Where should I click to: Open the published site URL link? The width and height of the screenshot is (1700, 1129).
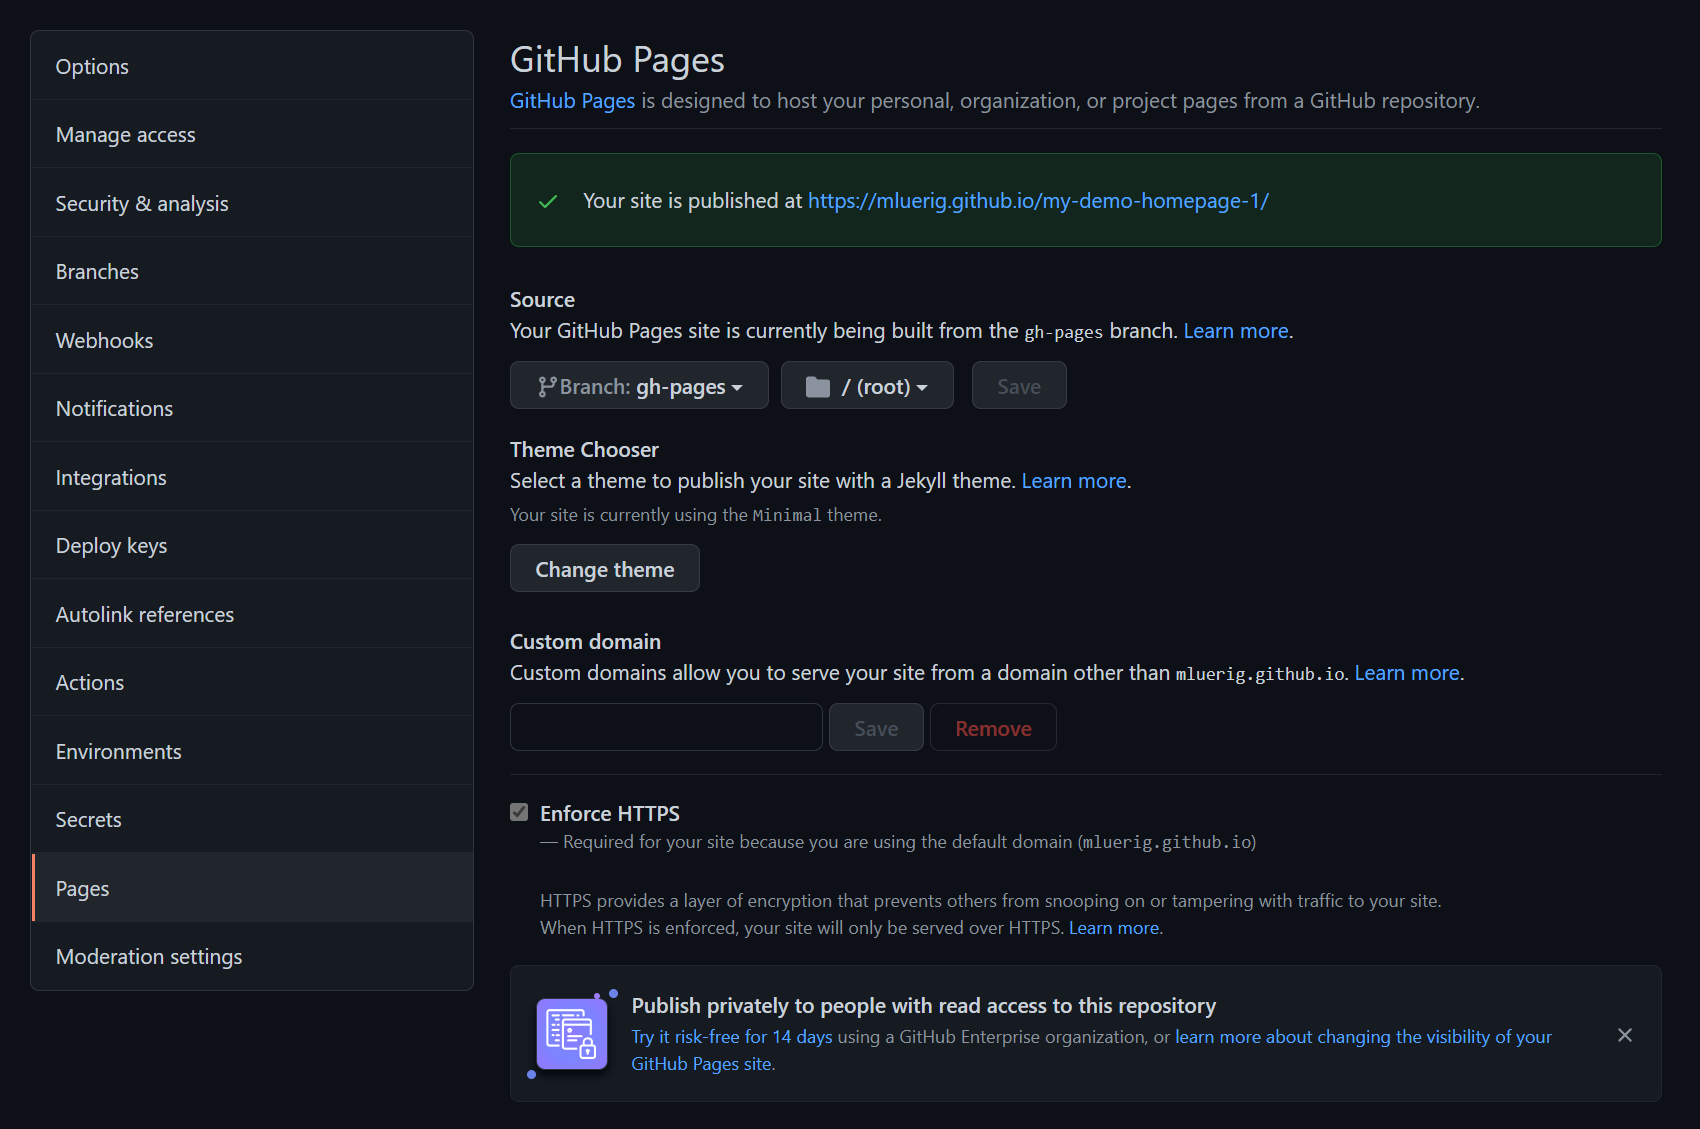[1038, 201]
